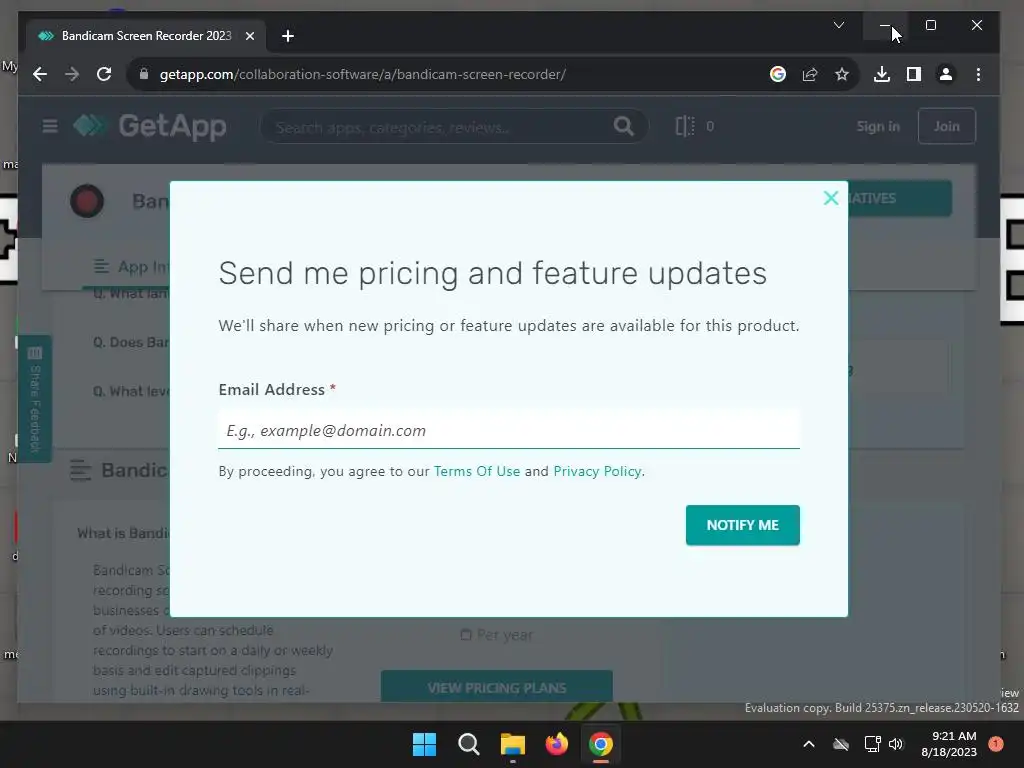1024x768 pixels.
Task: Open File Explorer from taskbar
Action: coord(513,744)
